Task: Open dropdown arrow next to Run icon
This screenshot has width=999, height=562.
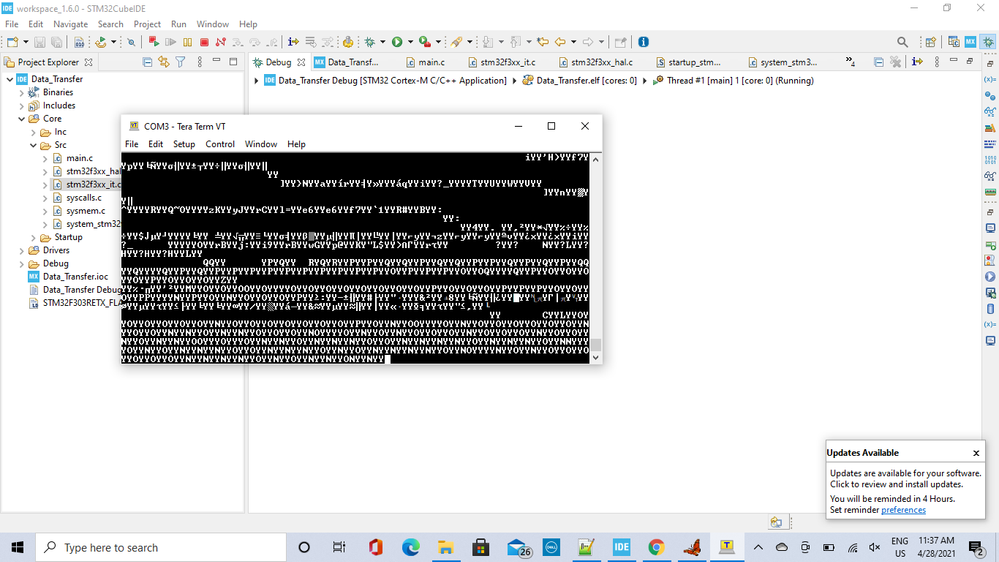Action: tap(410, 42)
